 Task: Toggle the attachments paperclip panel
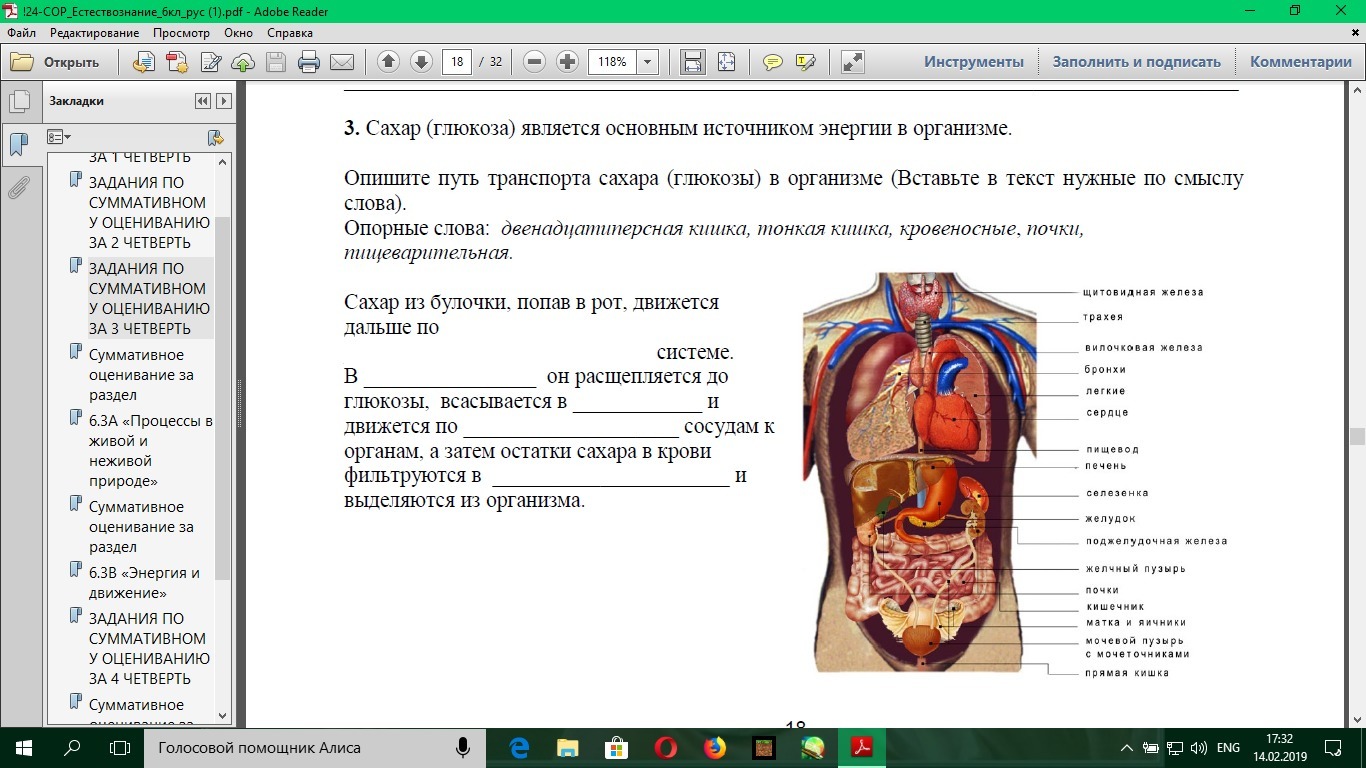[x=18, y=188]
